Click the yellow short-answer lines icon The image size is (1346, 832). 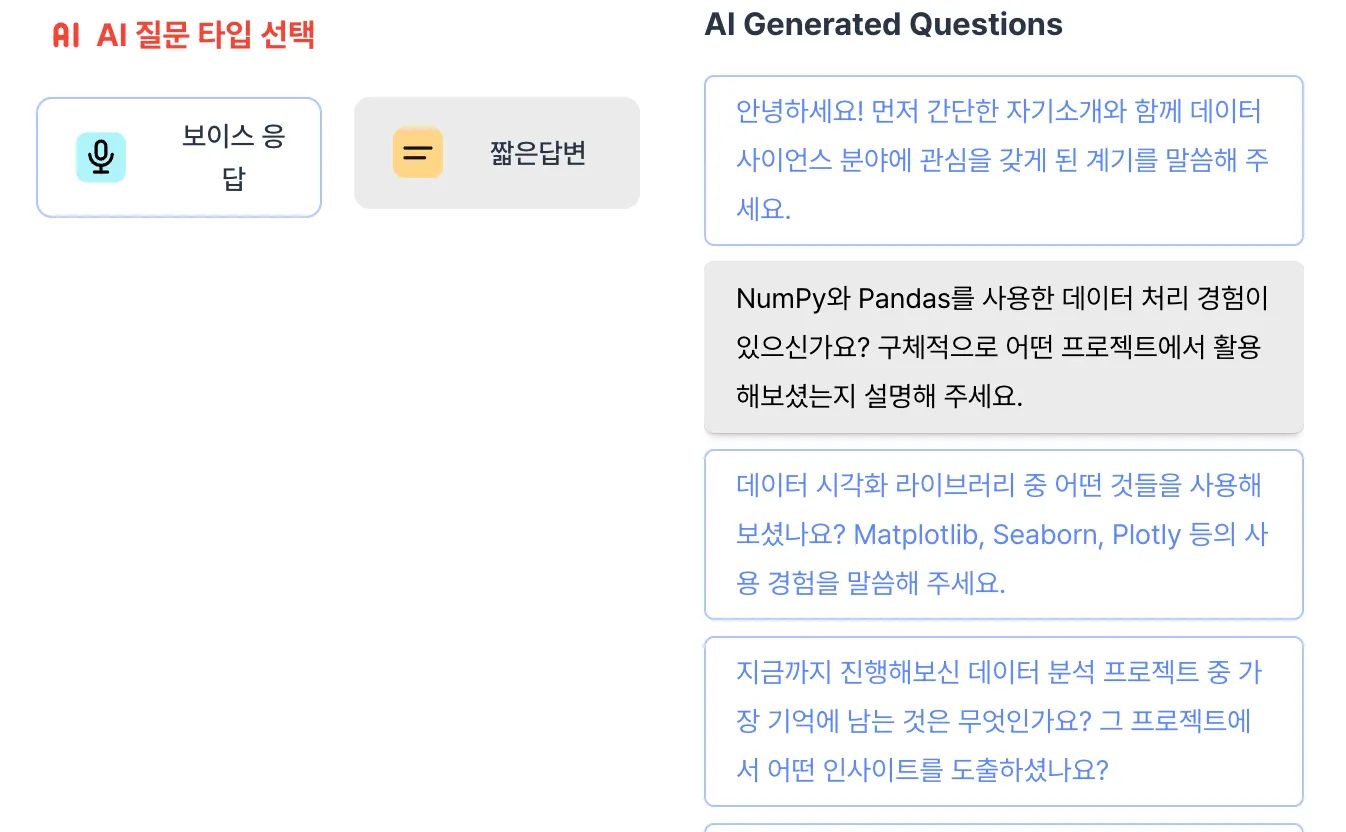click(x=417, y=153)
